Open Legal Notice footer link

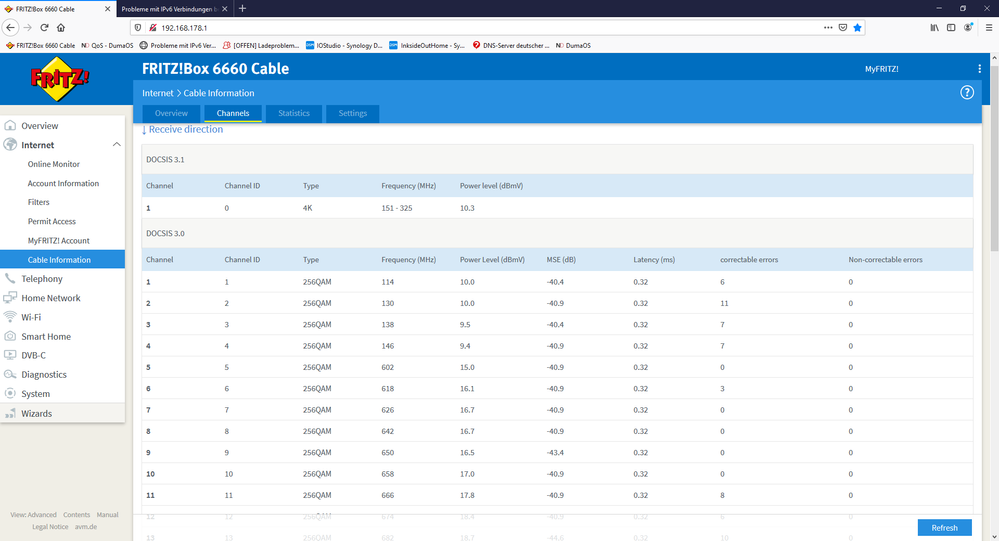pos(50,526)
